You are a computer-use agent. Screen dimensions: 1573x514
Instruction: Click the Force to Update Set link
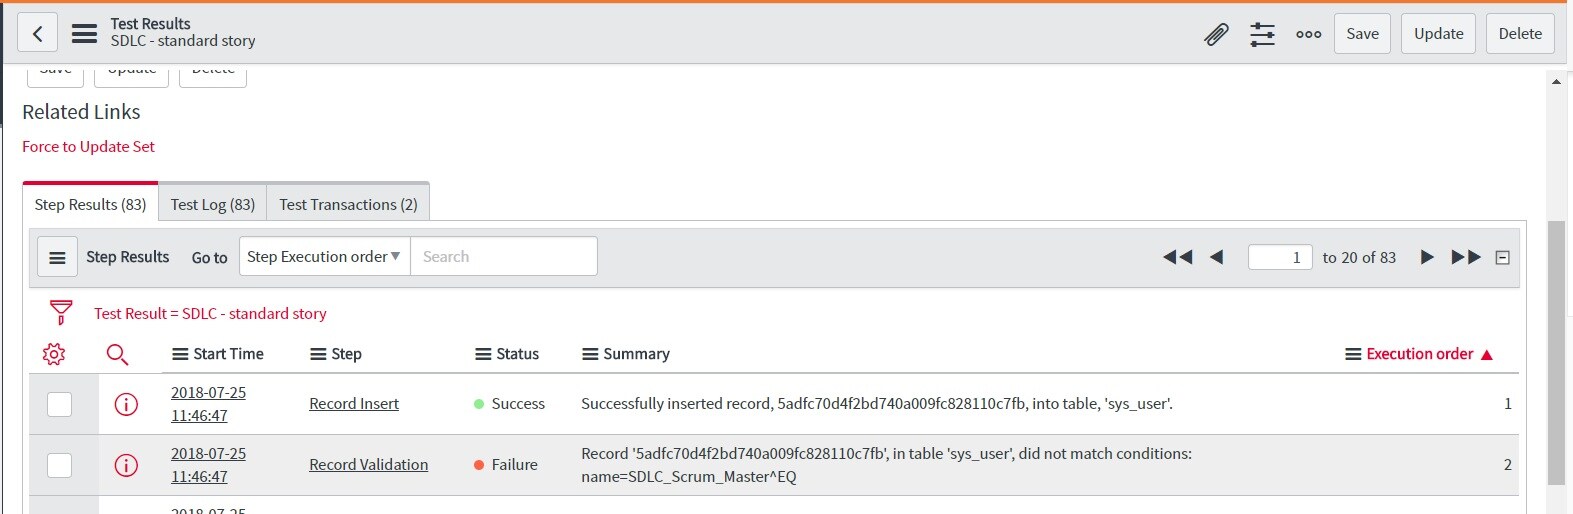[x=88, y=146]
